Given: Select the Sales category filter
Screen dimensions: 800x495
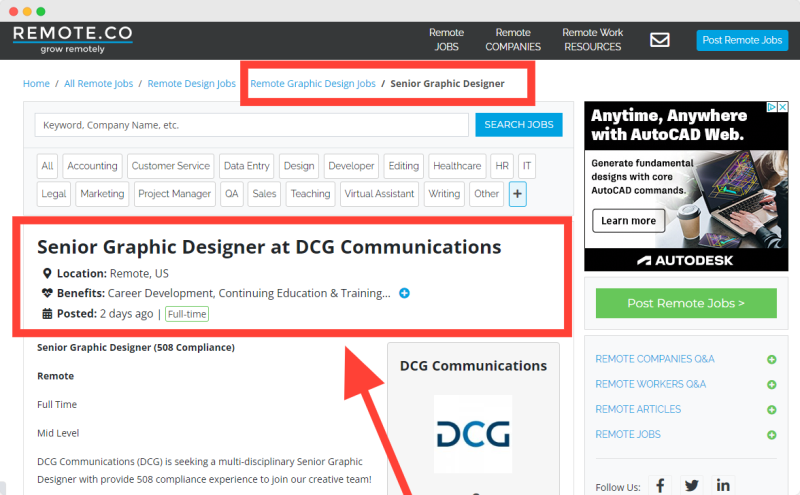Looking at the screenshot, I should pos(264,194).
